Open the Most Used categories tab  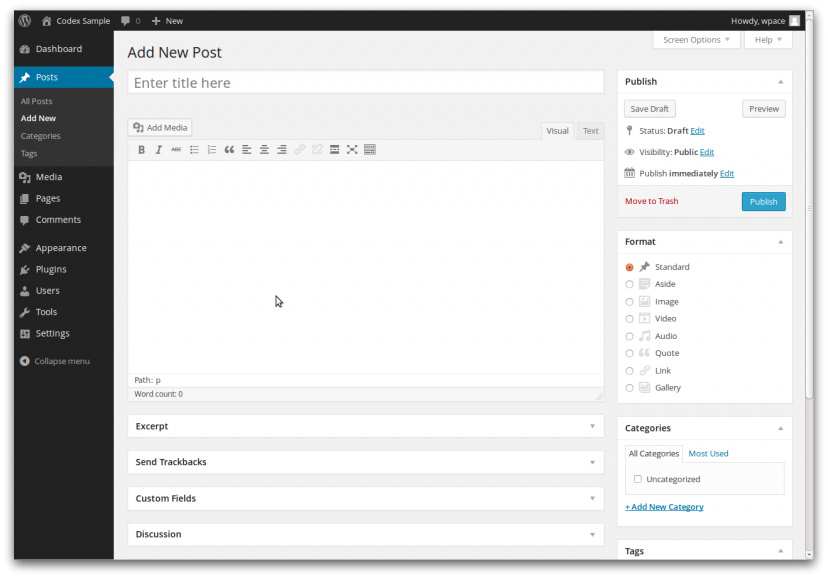(708, 454)
